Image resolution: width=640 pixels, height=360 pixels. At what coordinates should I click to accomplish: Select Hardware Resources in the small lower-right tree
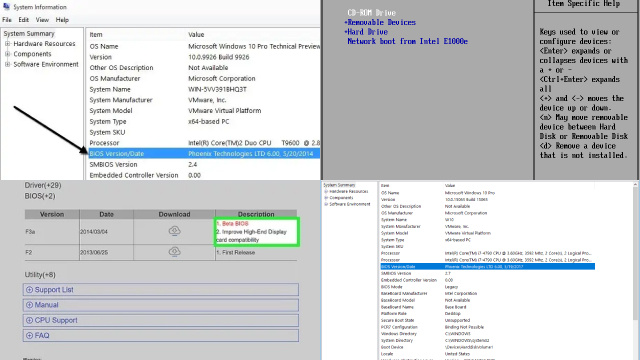coord(349,191)
